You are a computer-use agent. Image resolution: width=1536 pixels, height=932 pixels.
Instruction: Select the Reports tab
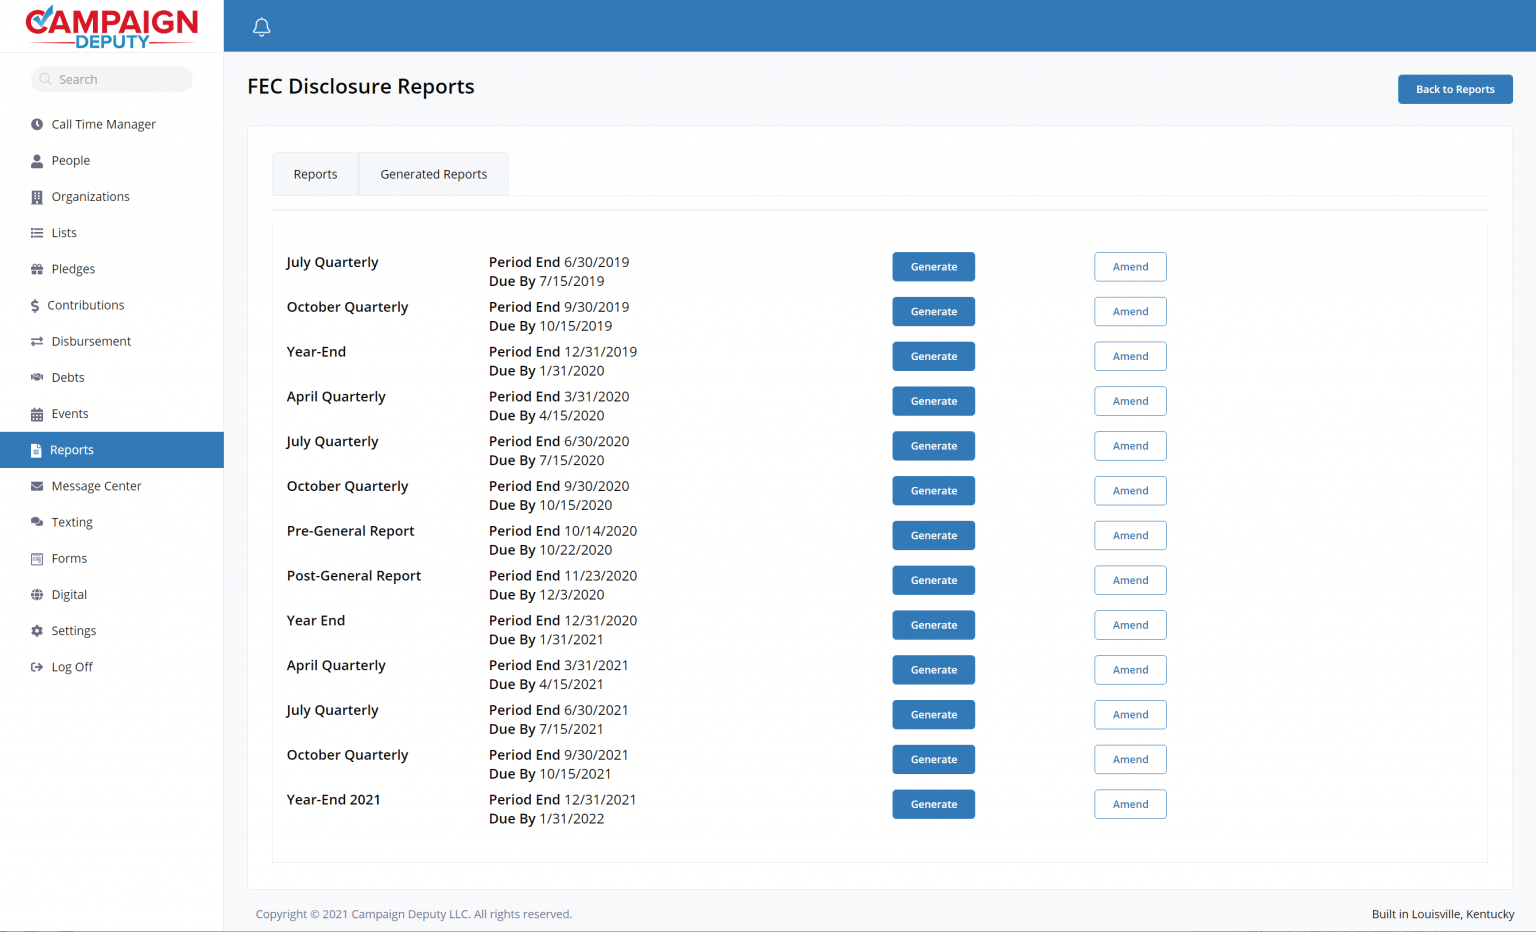tap(315, 174)
